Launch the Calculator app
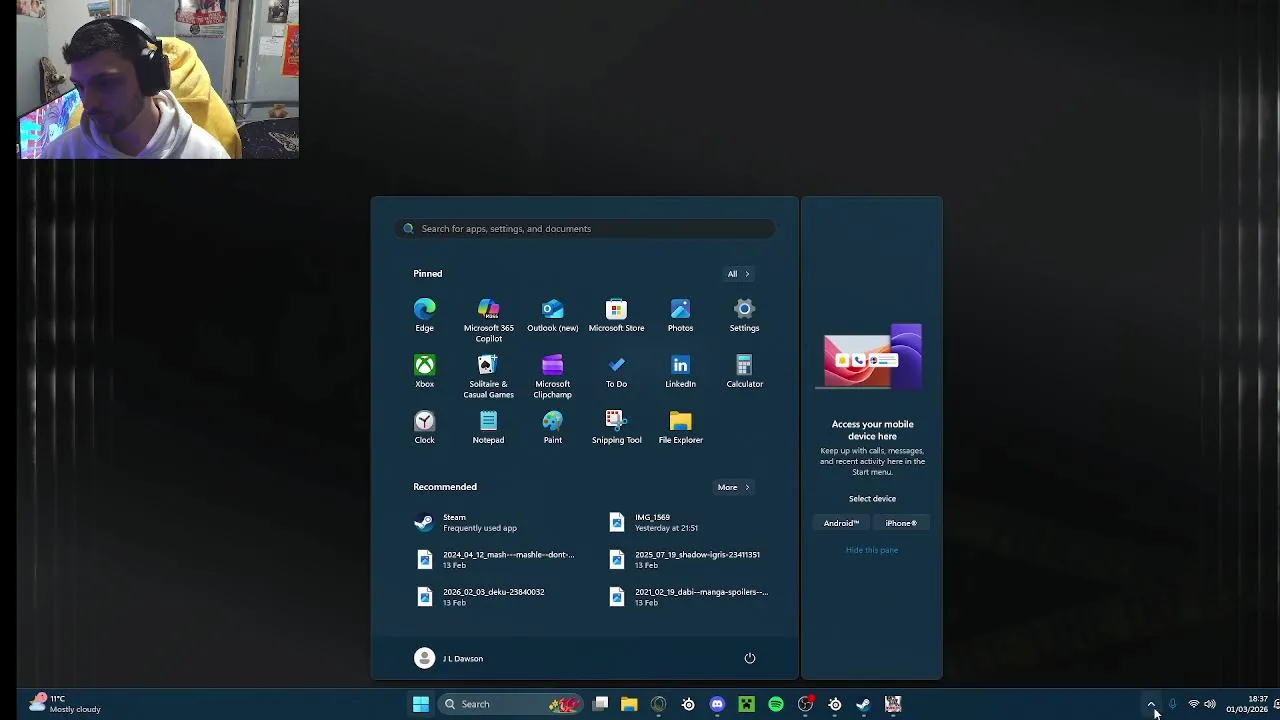1280x720 pixels. [x=744, y=371]
